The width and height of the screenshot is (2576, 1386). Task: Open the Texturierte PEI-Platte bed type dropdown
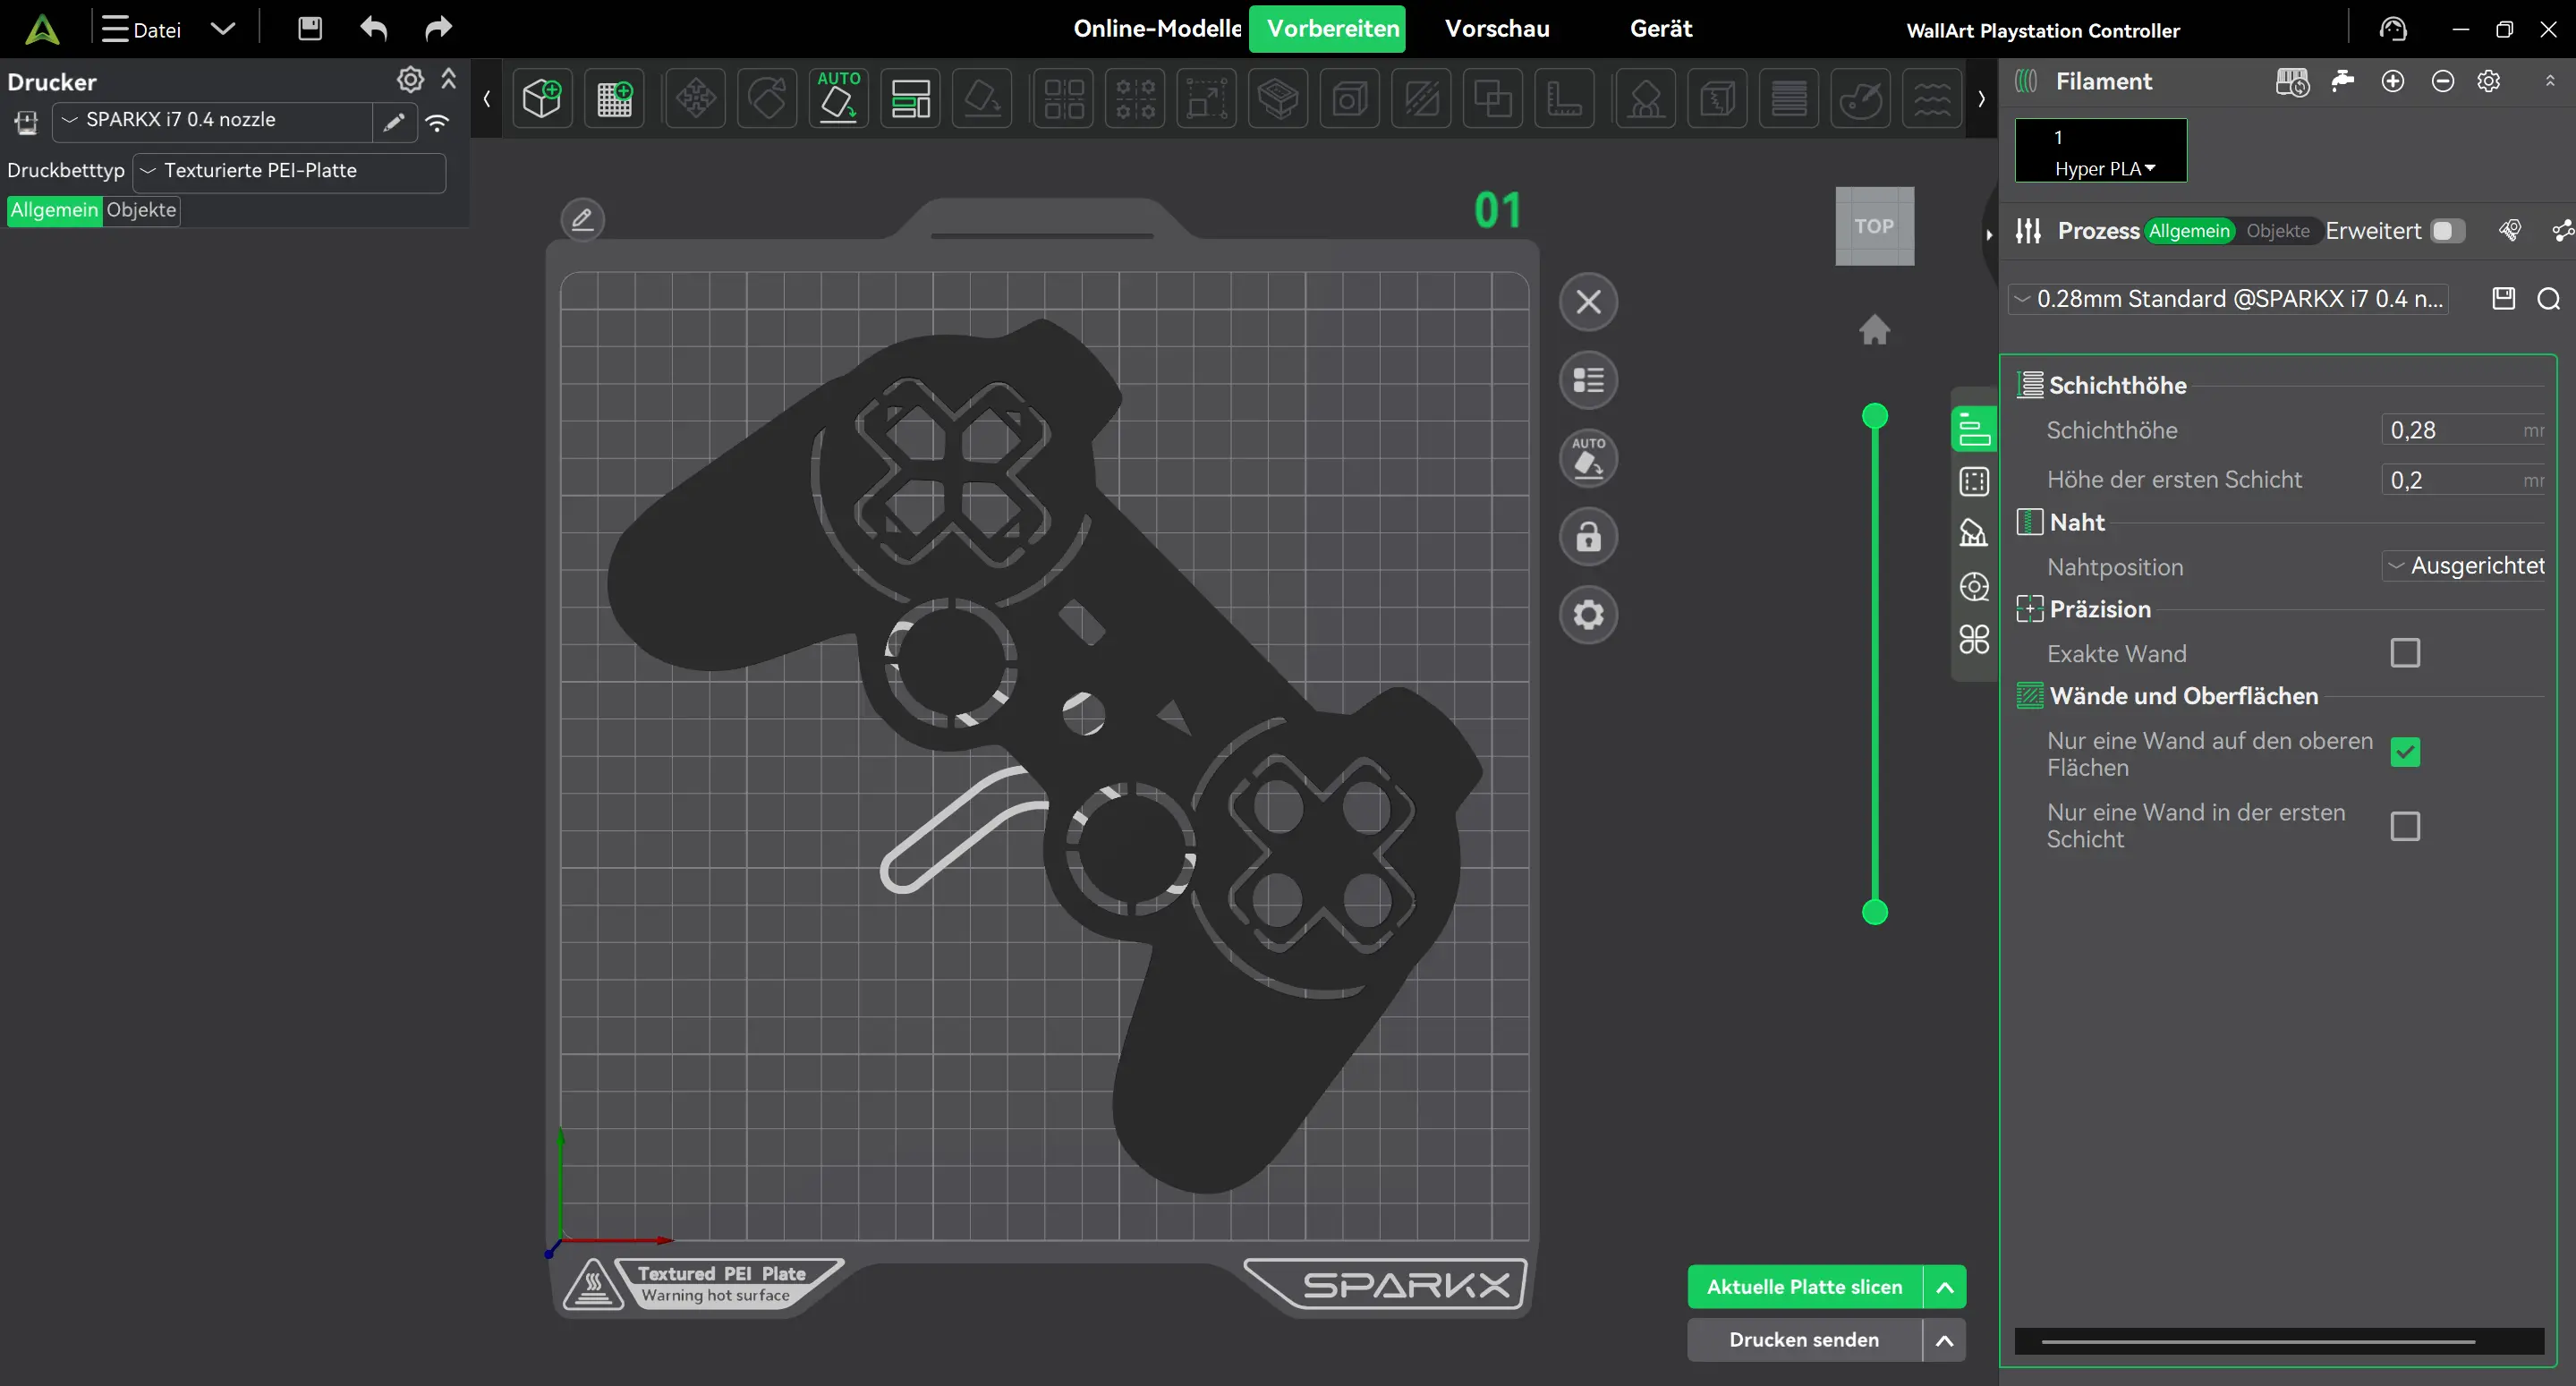tap(289, 171)
